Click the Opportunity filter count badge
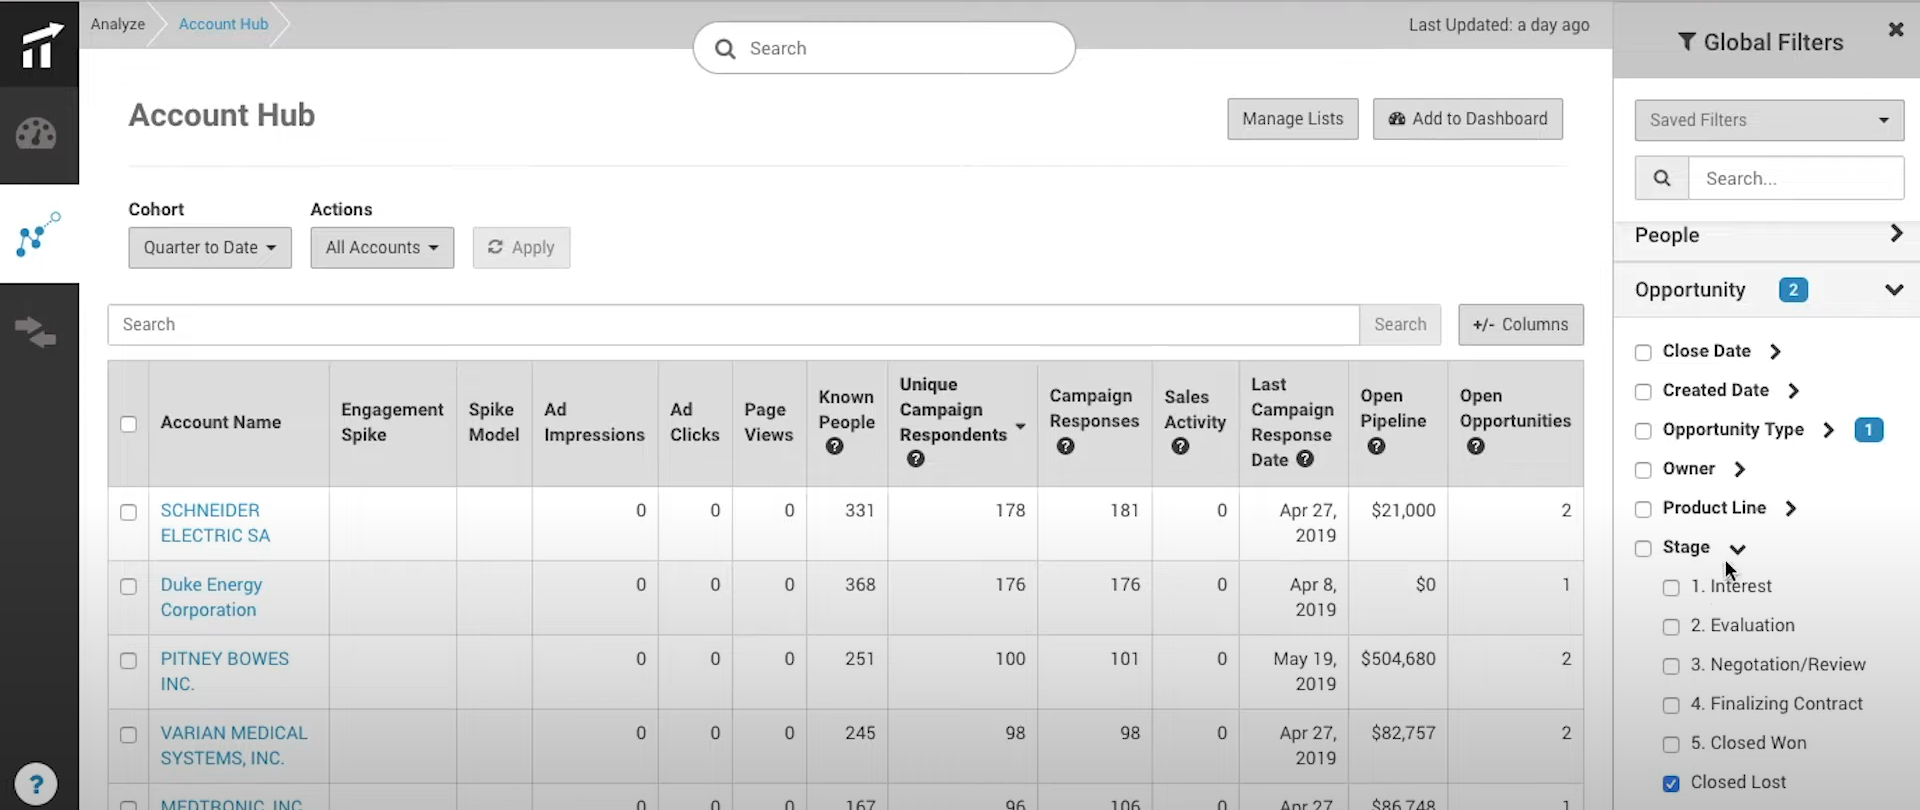This screenshot has height=810, width=1920. point(1793,290)
